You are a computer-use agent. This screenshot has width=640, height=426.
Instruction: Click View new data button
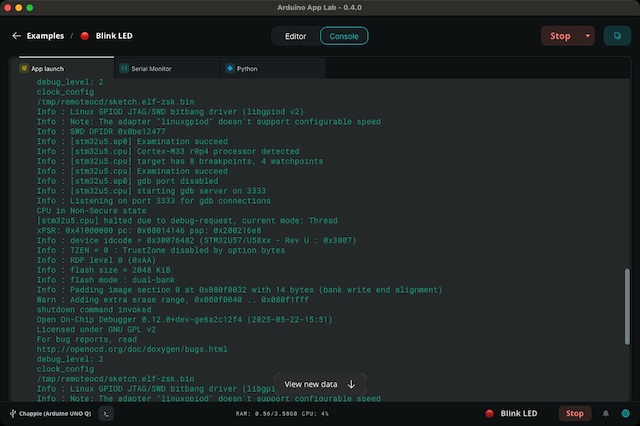pyautogui.click(x=319, y=384)
